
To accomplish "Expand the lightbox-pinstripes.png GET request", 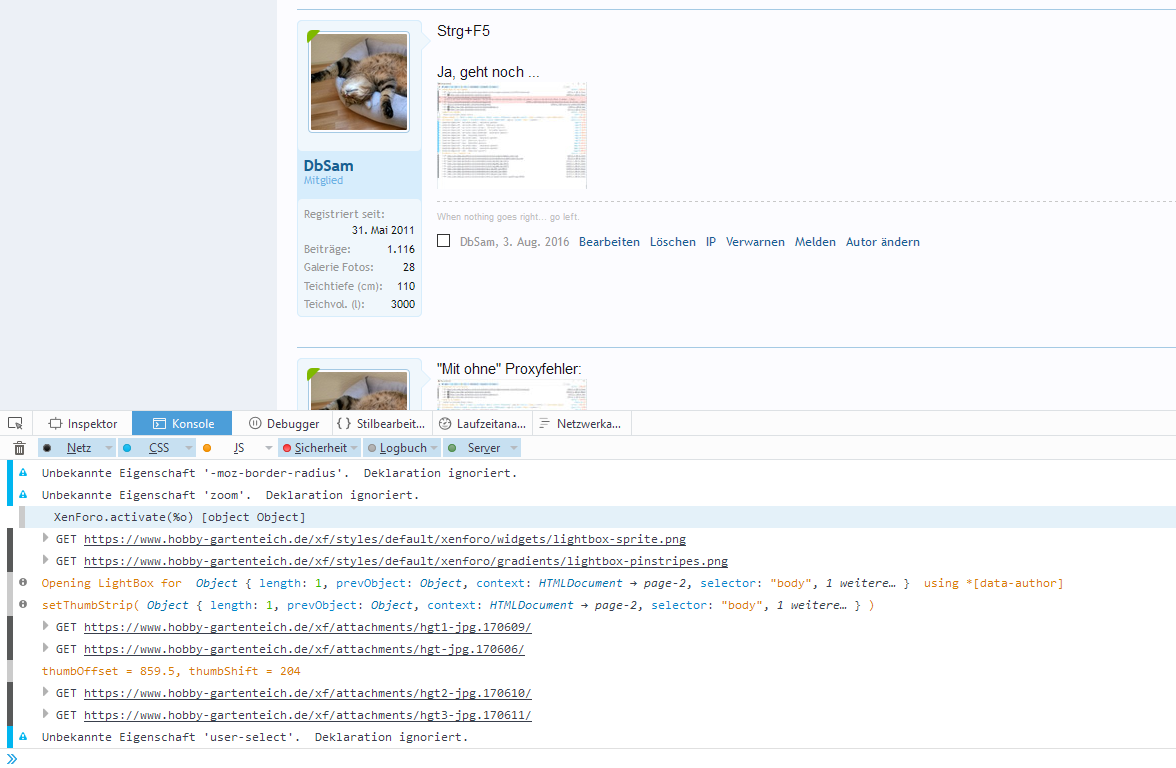I will click(x=45, y=560).
